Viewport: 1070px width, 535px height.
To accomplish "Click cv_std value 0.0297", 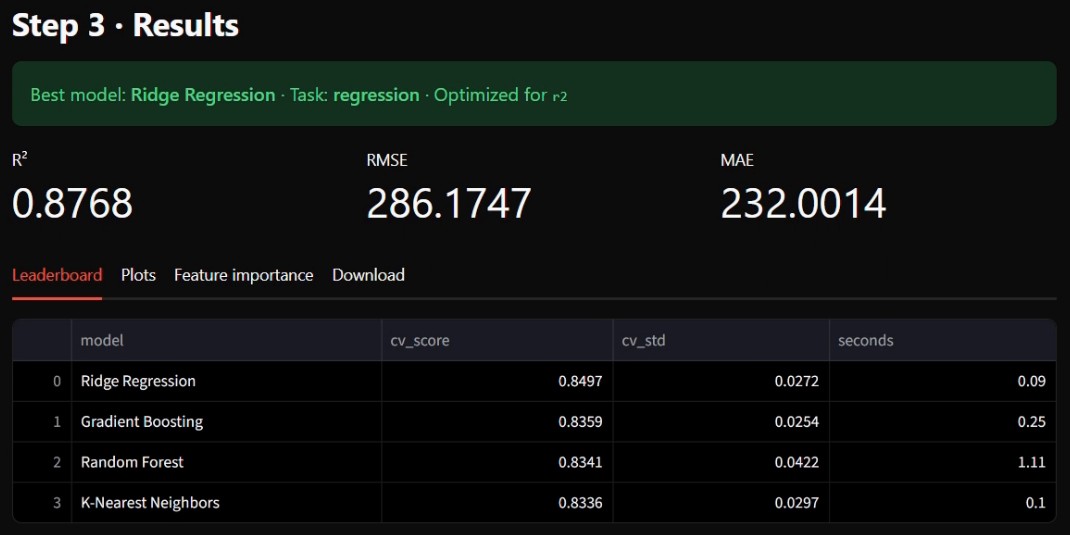I will click(x=721, y=503).
